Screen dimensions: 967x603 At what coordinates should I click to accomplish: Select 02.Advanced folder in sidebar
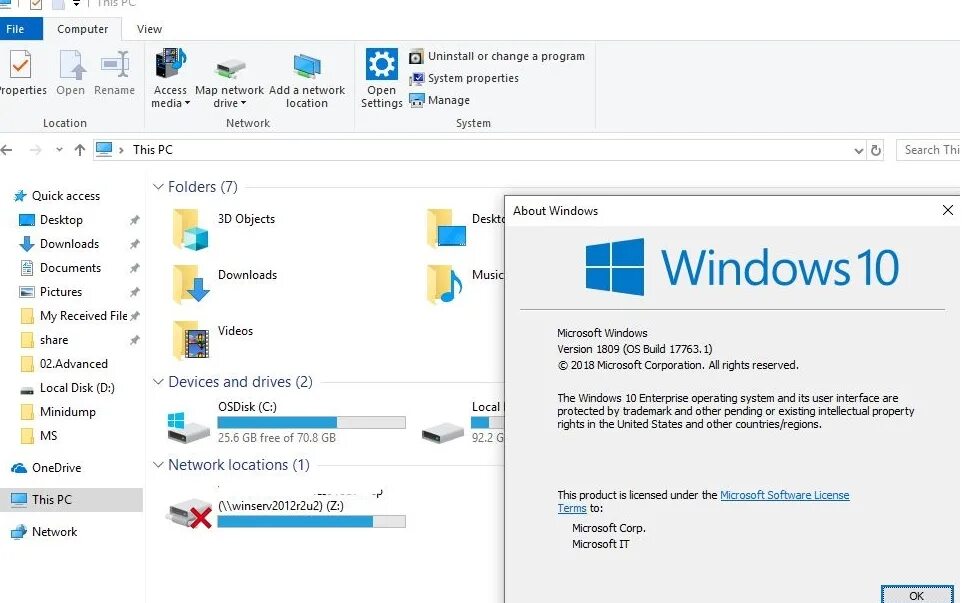coord(73,364)
